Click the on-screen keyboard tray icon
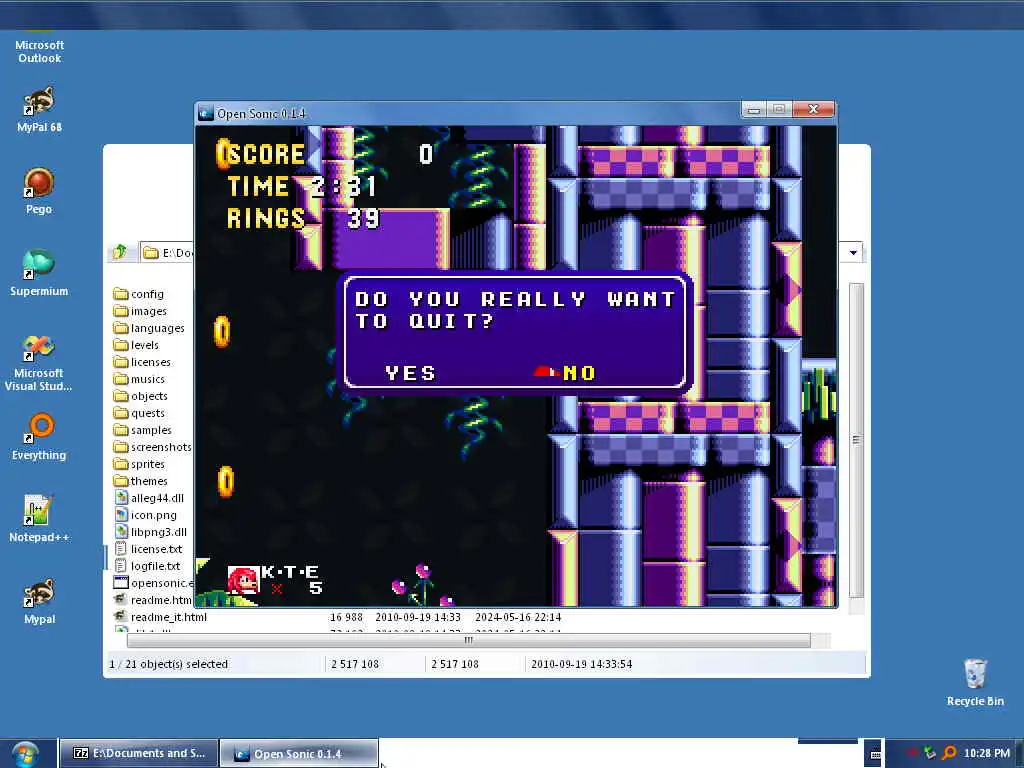 (x=874, y=753)
